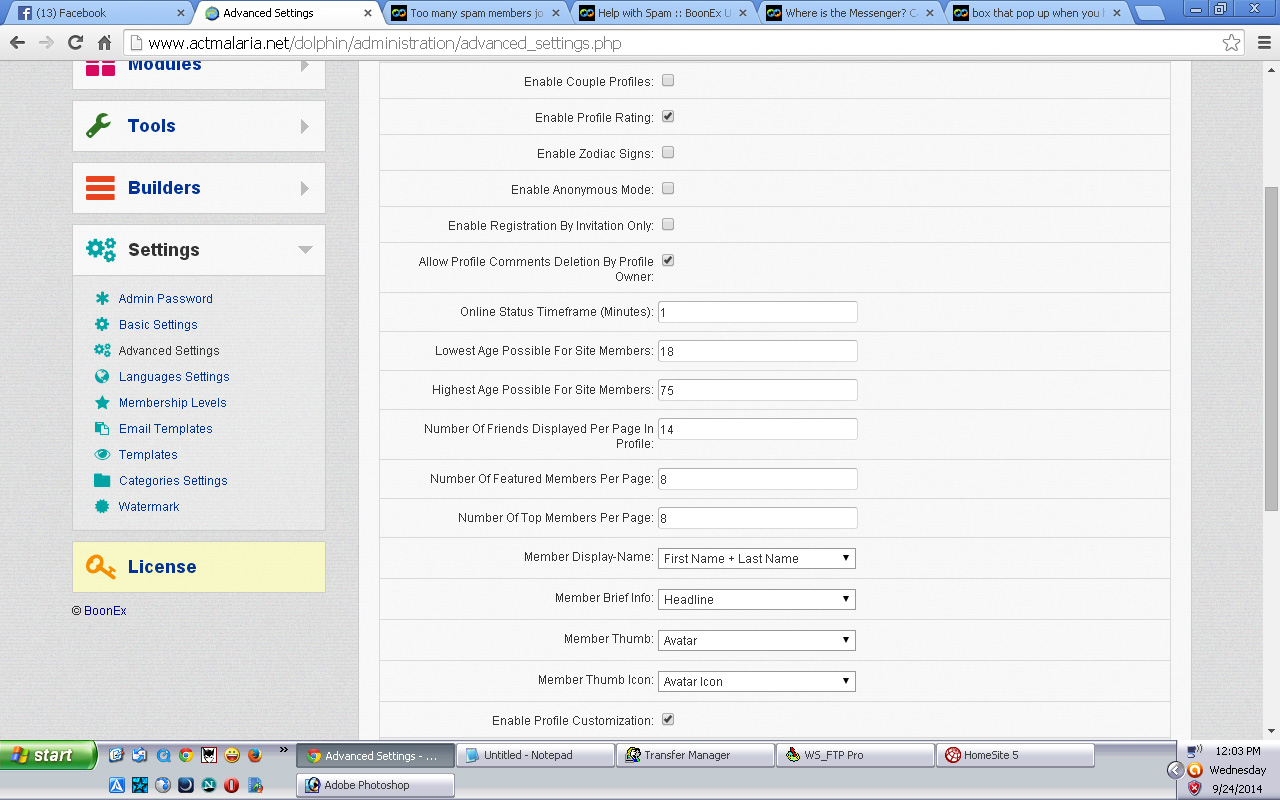Click the License key icon
This screenshot has height=800, width=1280.
tap(101, 567)
